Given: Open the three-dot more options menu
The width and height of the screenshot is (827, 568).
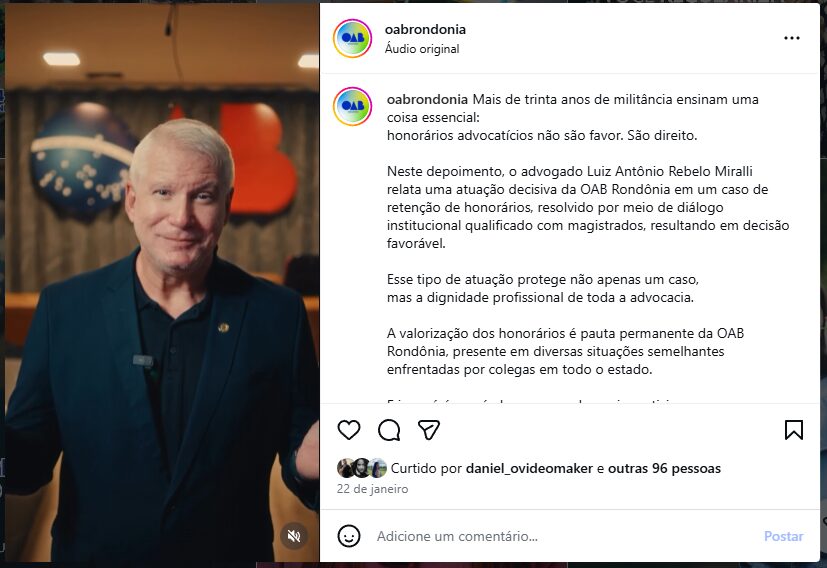Looking at the screenshot, I should pyautogui.click(x=791, y=38).
